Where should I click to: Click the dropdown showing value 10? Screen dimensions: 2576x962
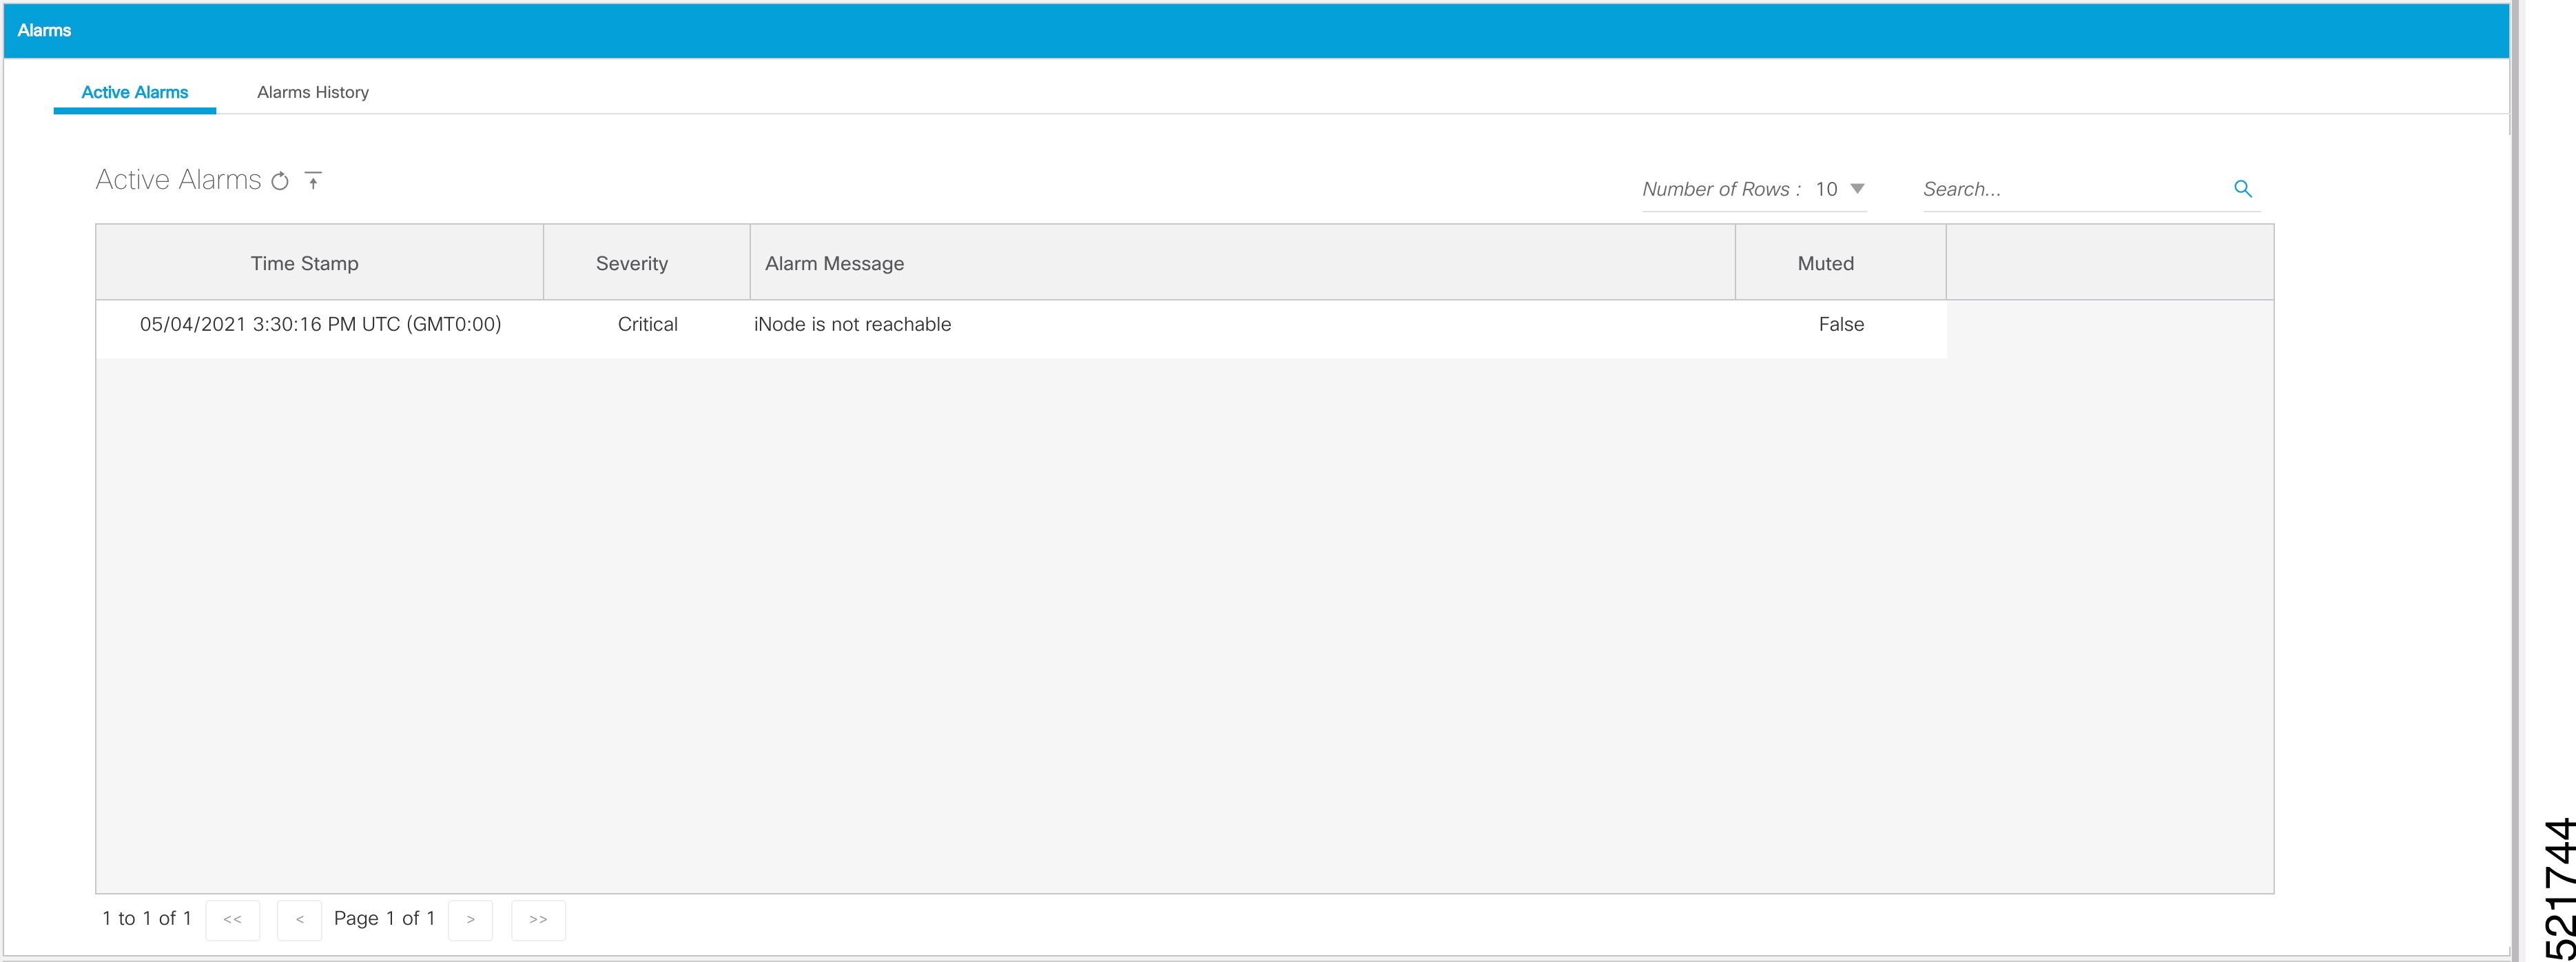tap(1828, 188)
